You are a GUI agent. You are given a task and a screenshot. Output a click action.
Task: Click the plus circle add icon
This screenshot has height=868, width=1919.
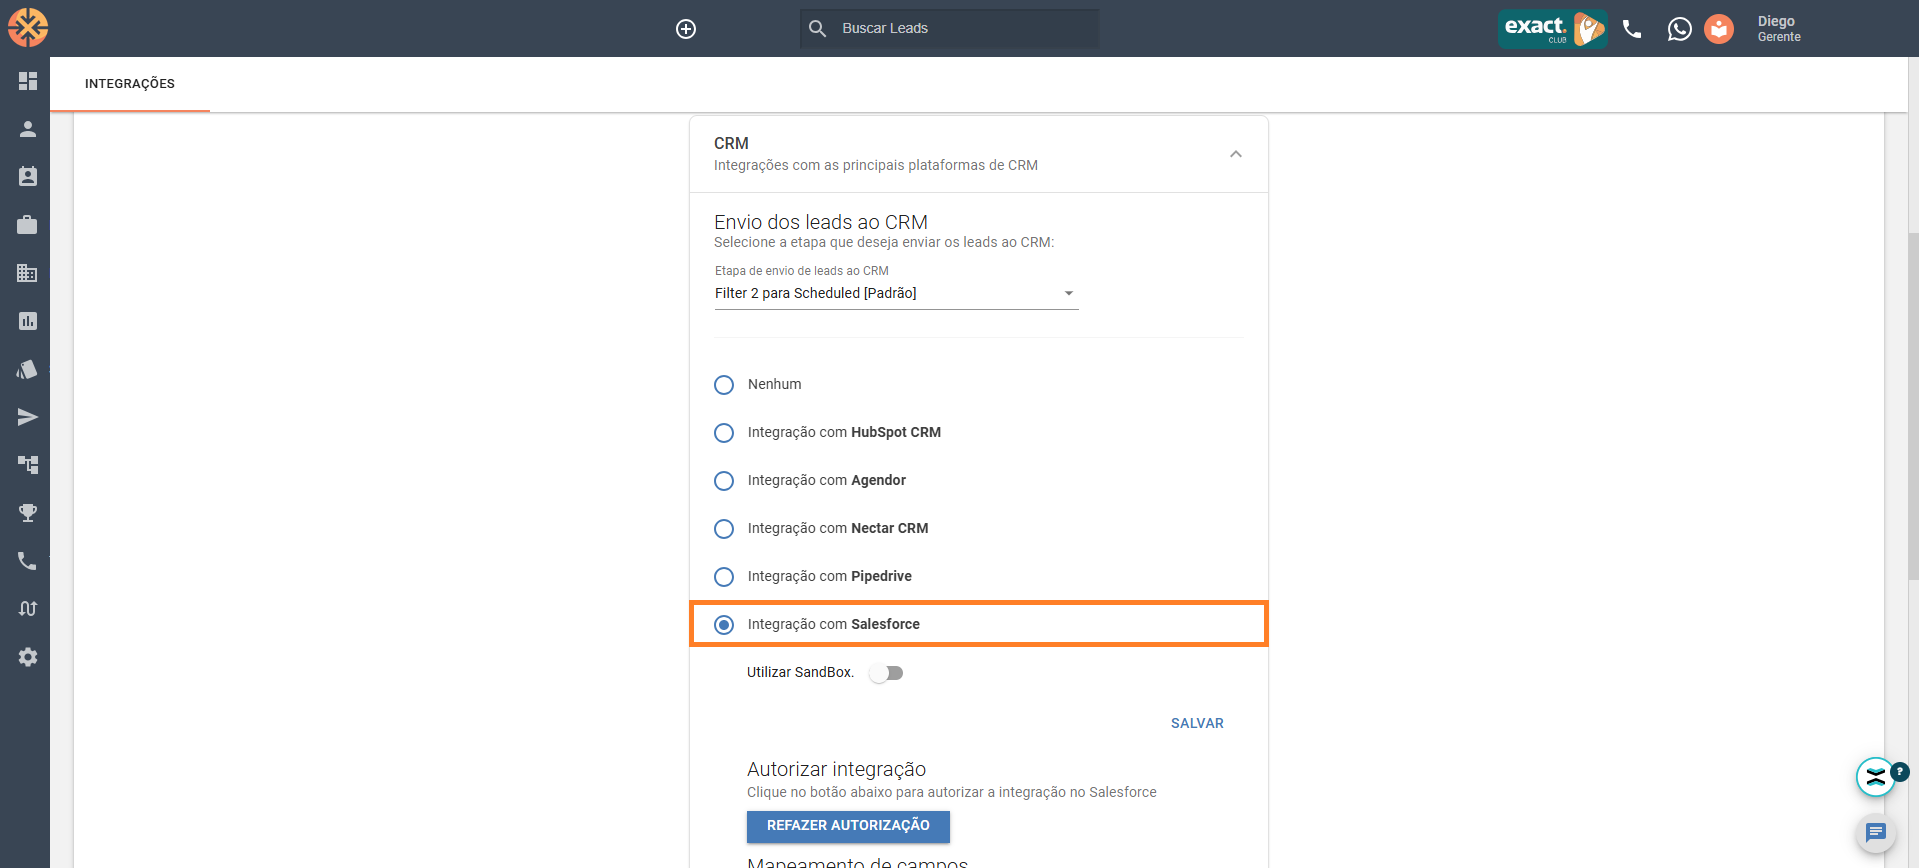coord(686,29)
